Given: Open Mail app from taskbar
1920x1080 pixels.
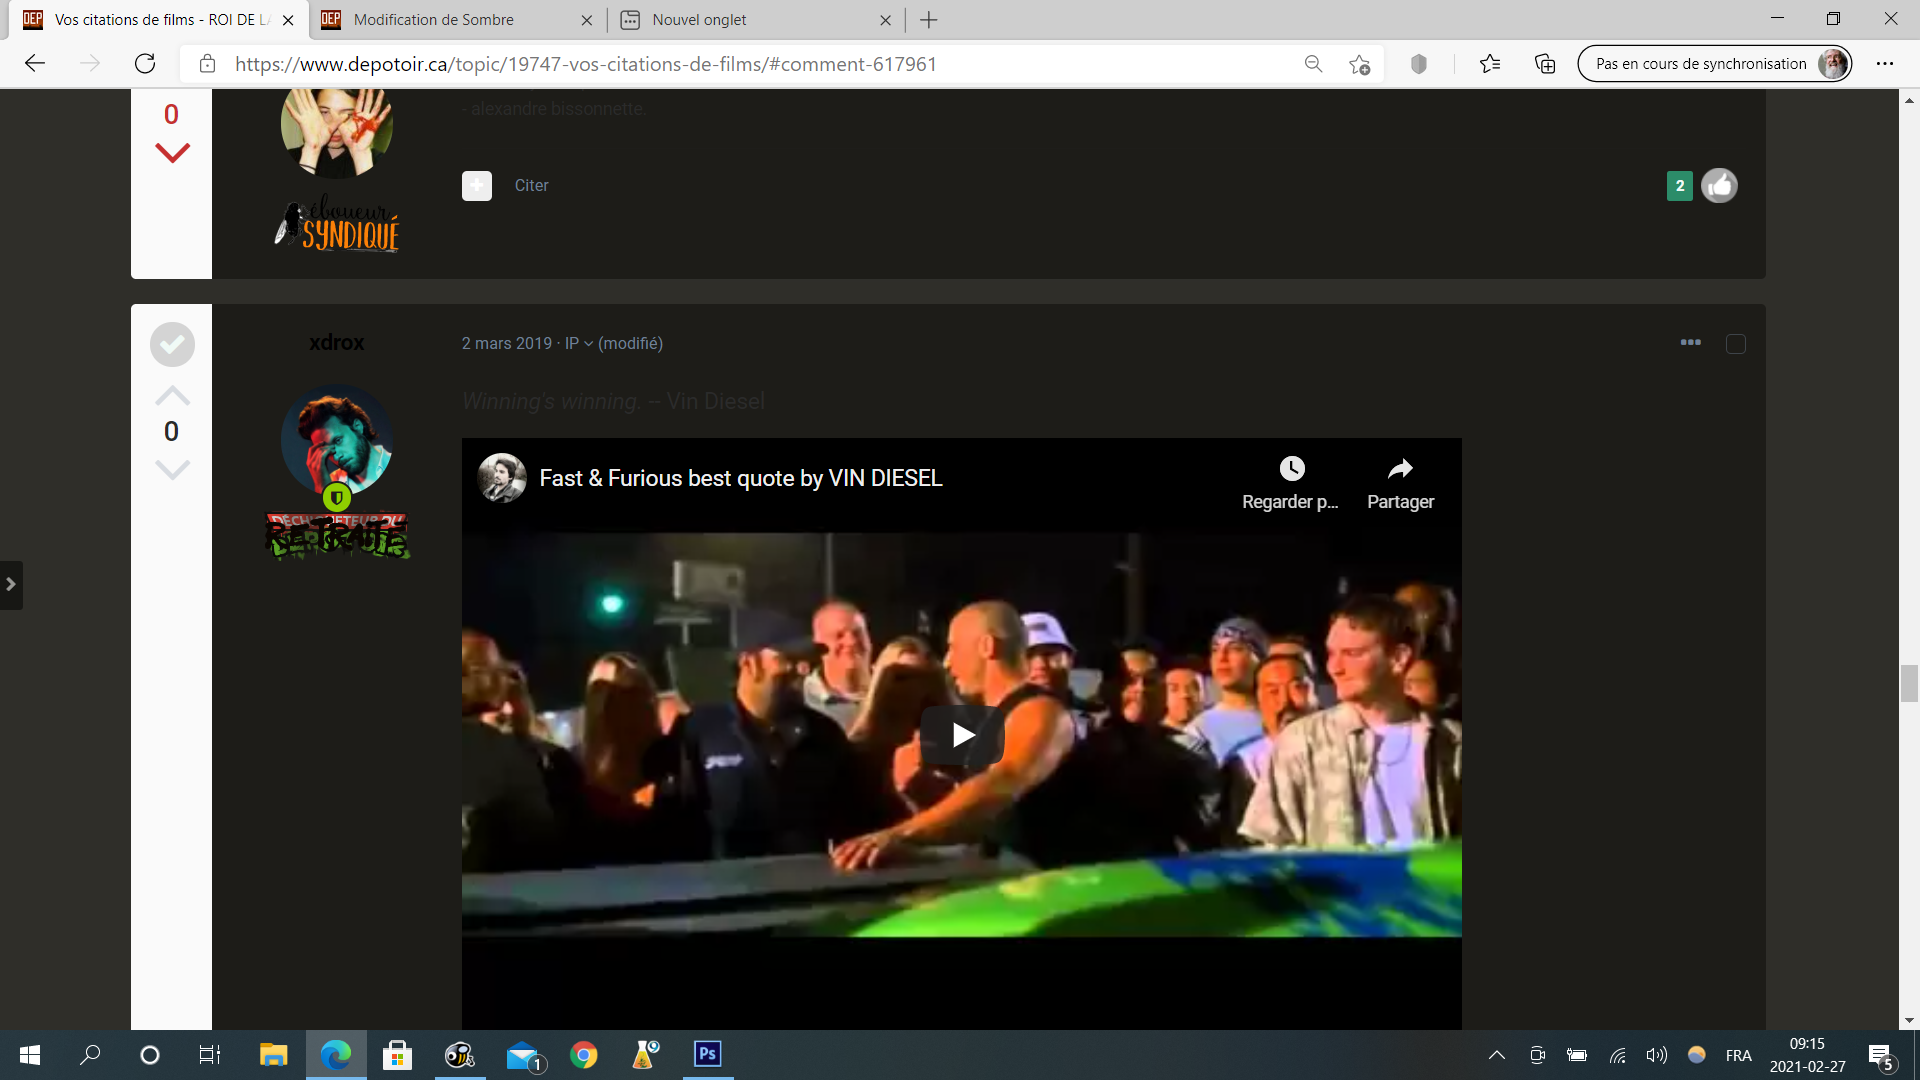Looking at the screenshot, I should point(523,1055).
